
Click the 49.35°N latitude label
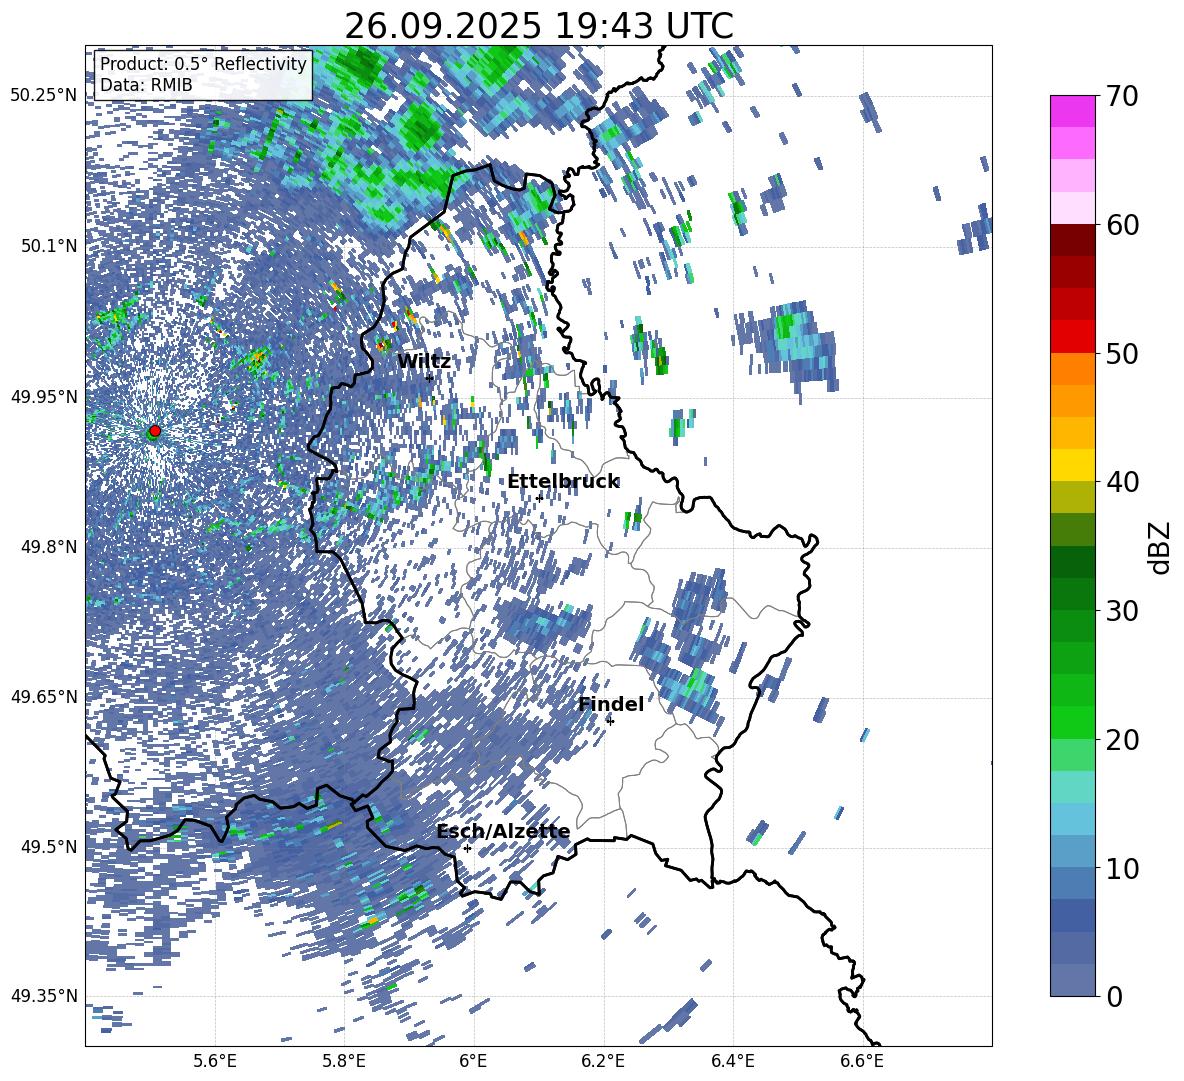44,996
